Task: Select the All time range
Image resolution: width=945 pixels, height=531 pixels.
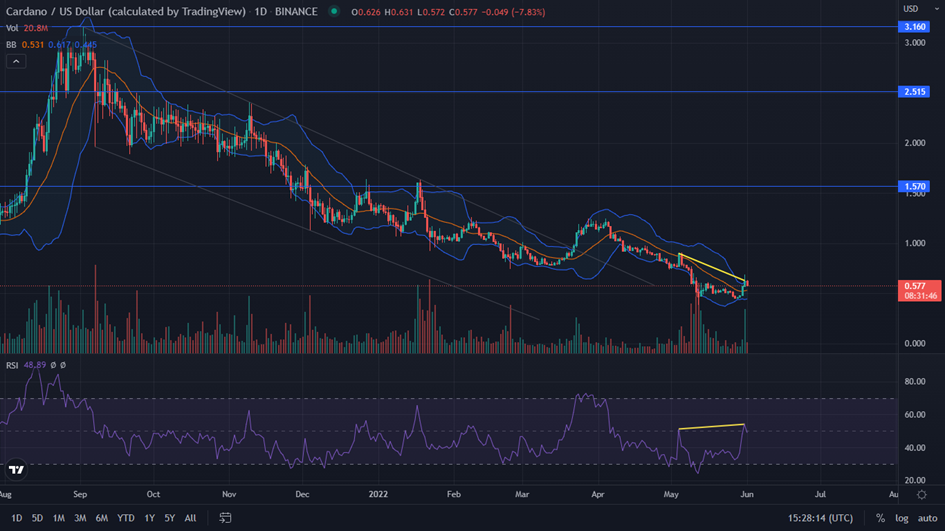Action: 190,518
